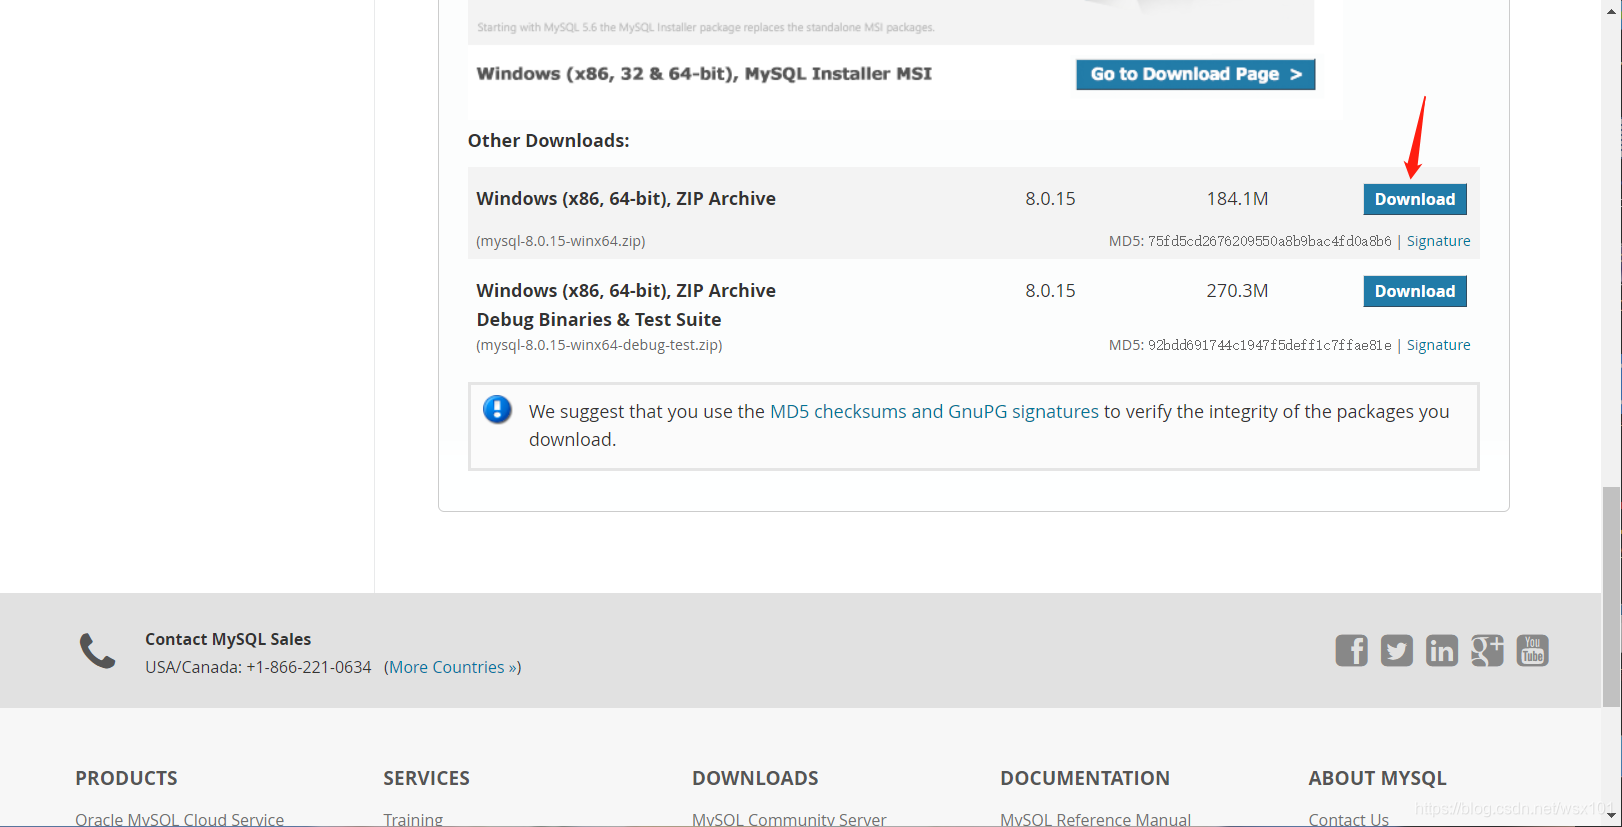Viewport: 1622px width, 827px height.
Task: Open the Facebook social icon
Action: point(1351,650)
